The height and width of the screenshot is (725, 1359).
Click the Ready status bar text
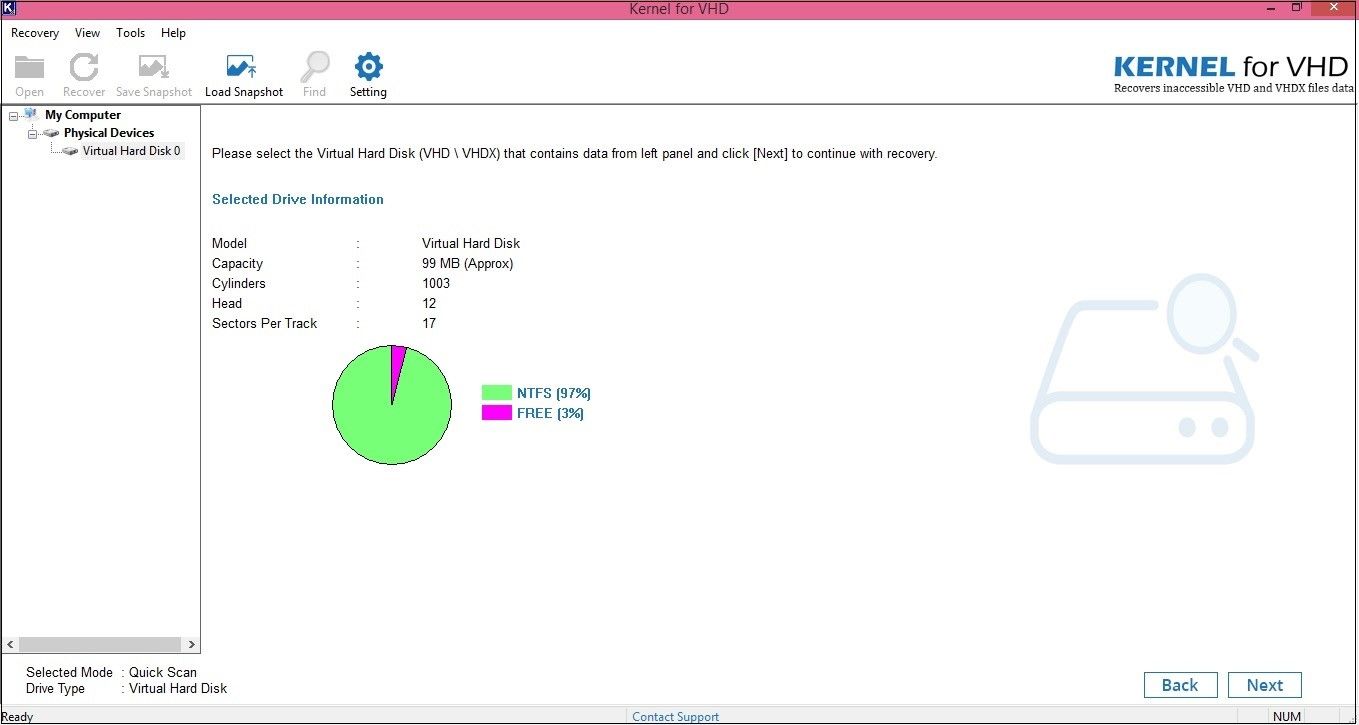17,716
